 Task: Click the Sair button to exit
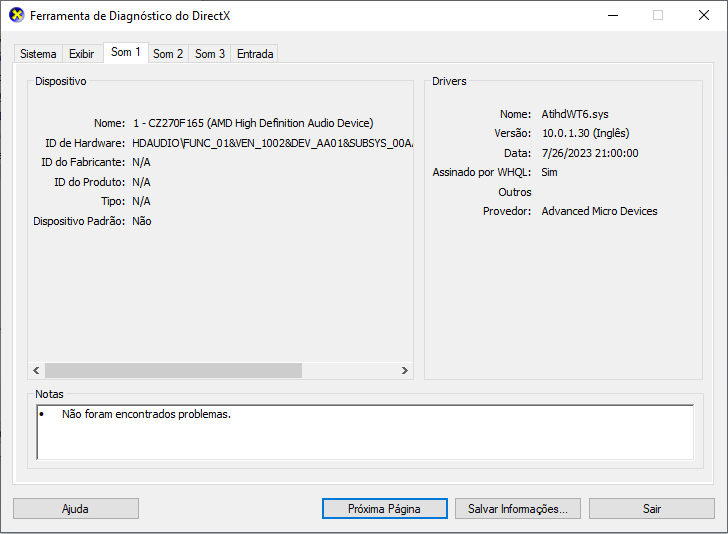(652, 508)
